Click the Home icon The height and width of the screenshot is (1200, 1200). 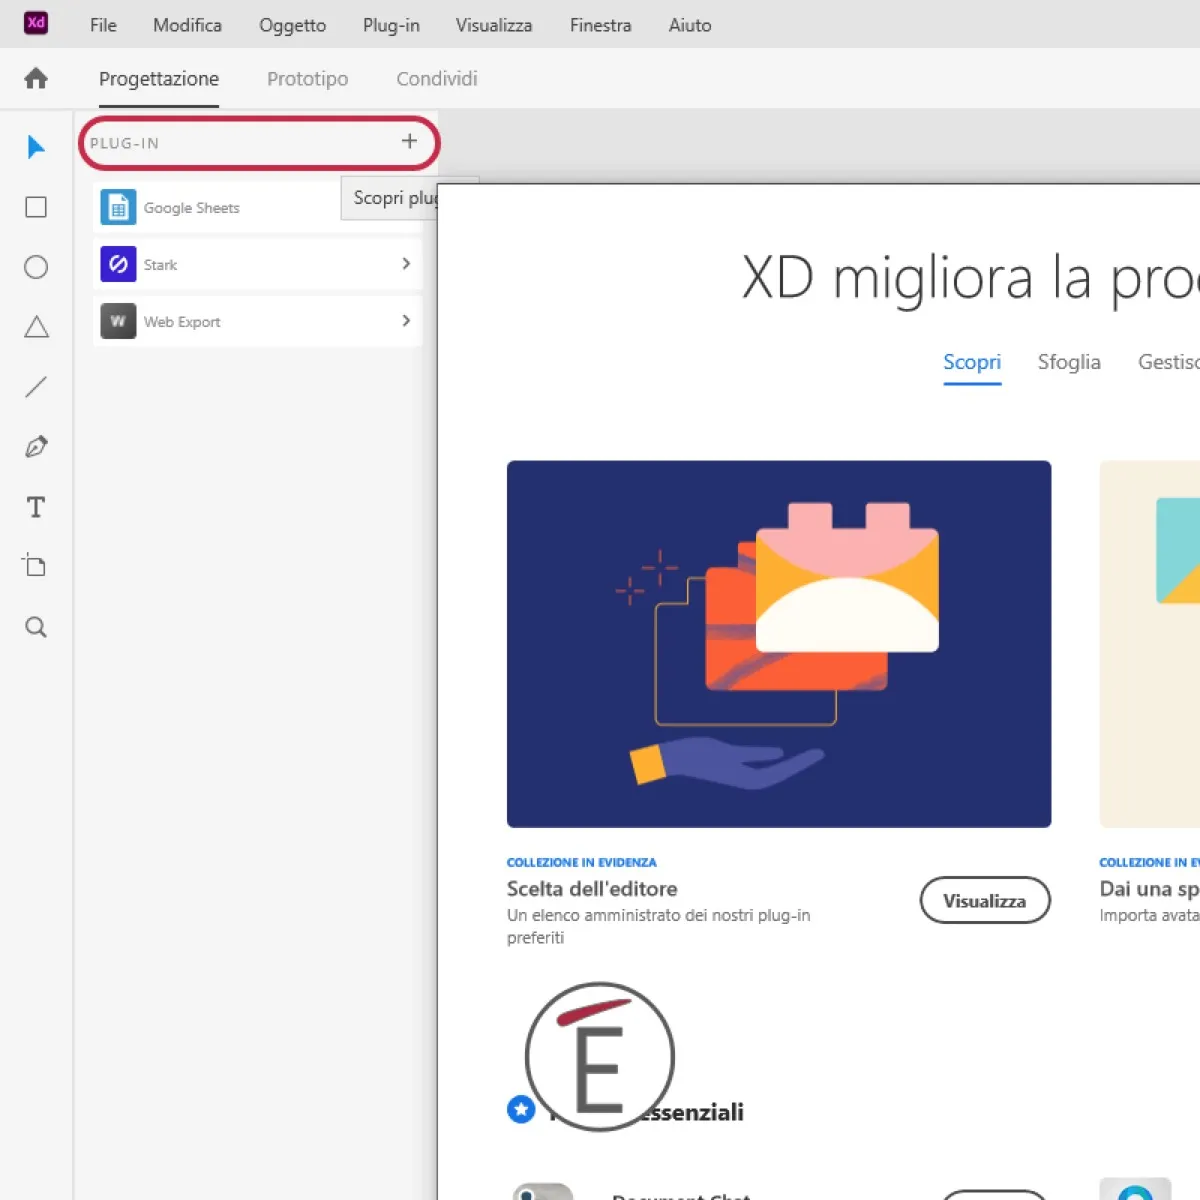(35, 78)
